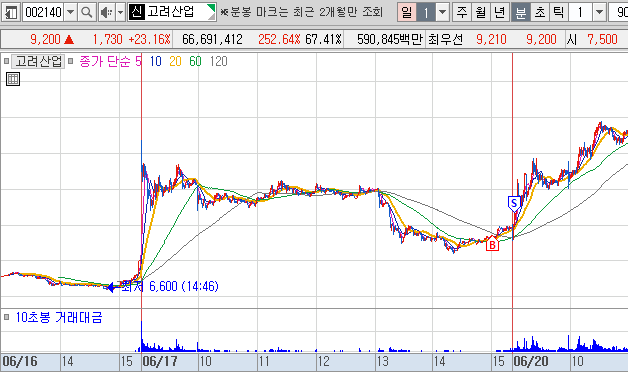Click the square marker before 10초봉 거래대금

pyautogui.click(x=6, y=317)
